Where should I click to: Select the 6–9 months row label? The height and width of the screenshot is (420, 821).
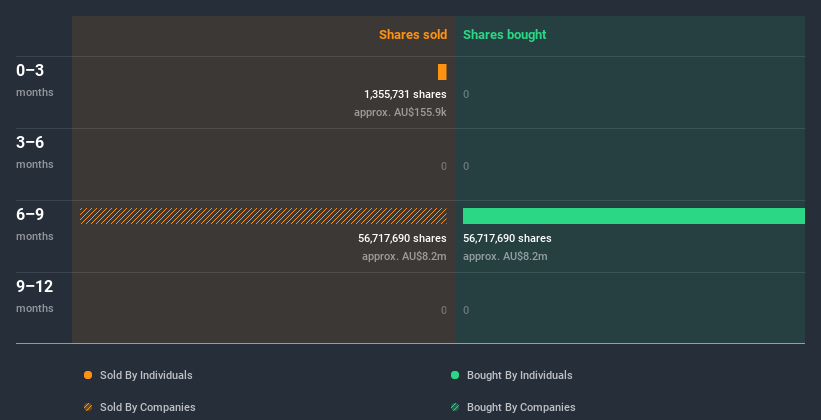tap(35, 224)
